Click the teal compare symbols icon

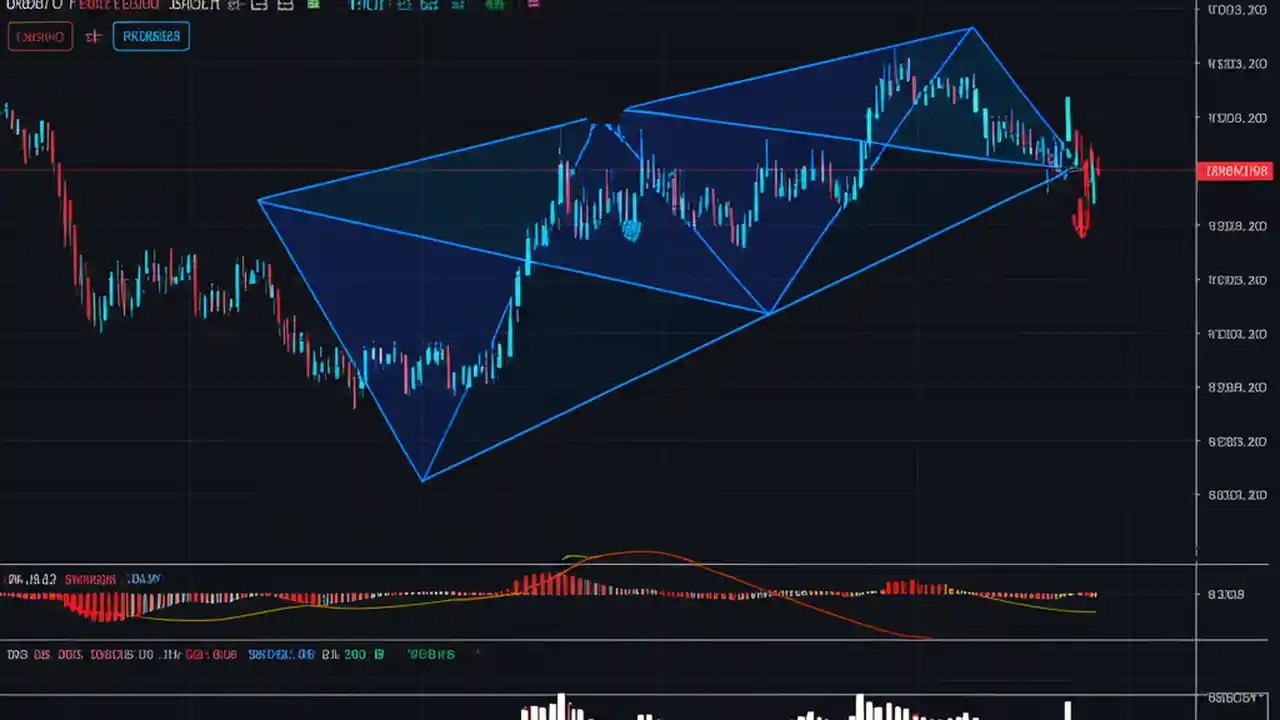click(428, 5)
